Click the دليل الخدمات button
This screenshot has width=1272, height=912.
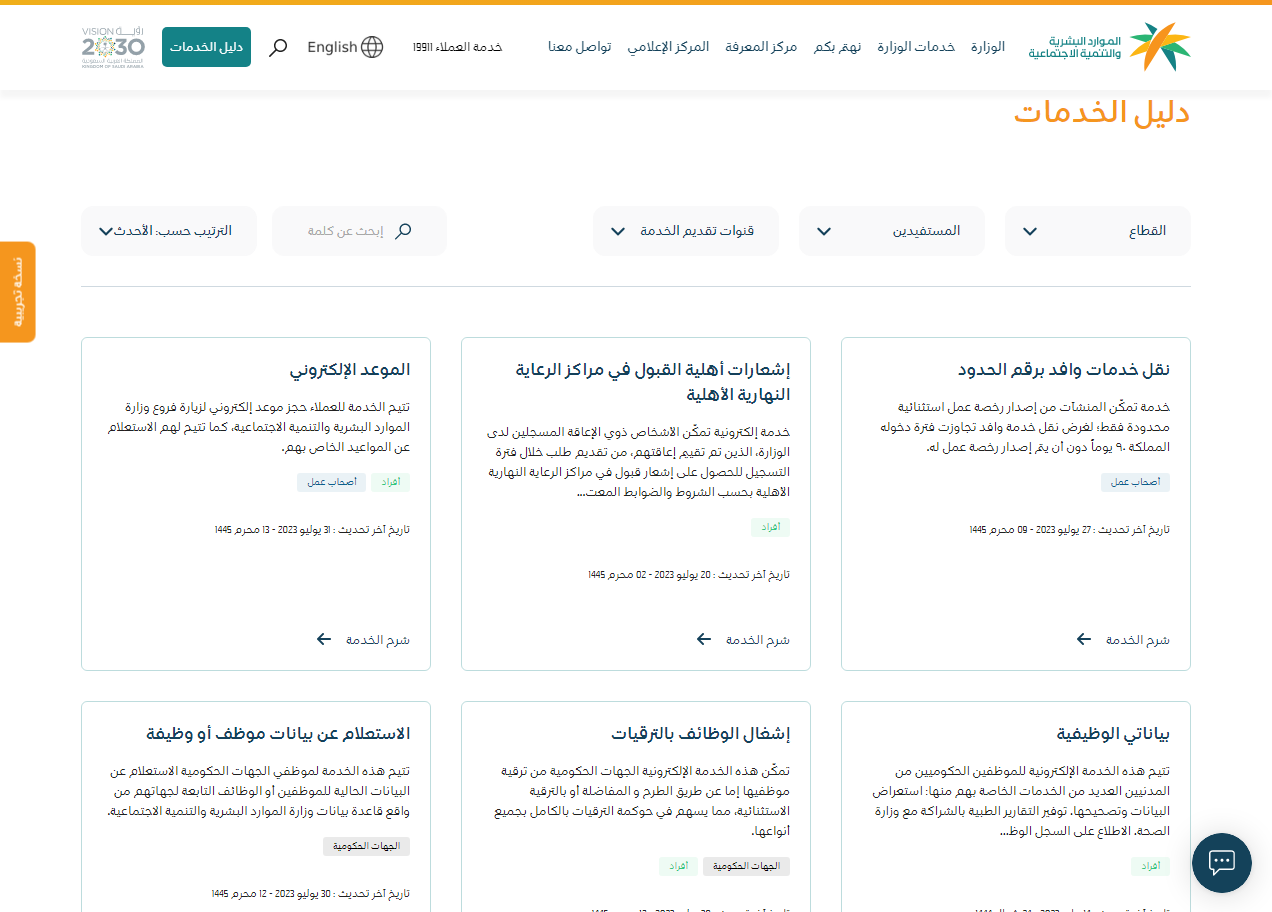(x=206, y=47)
